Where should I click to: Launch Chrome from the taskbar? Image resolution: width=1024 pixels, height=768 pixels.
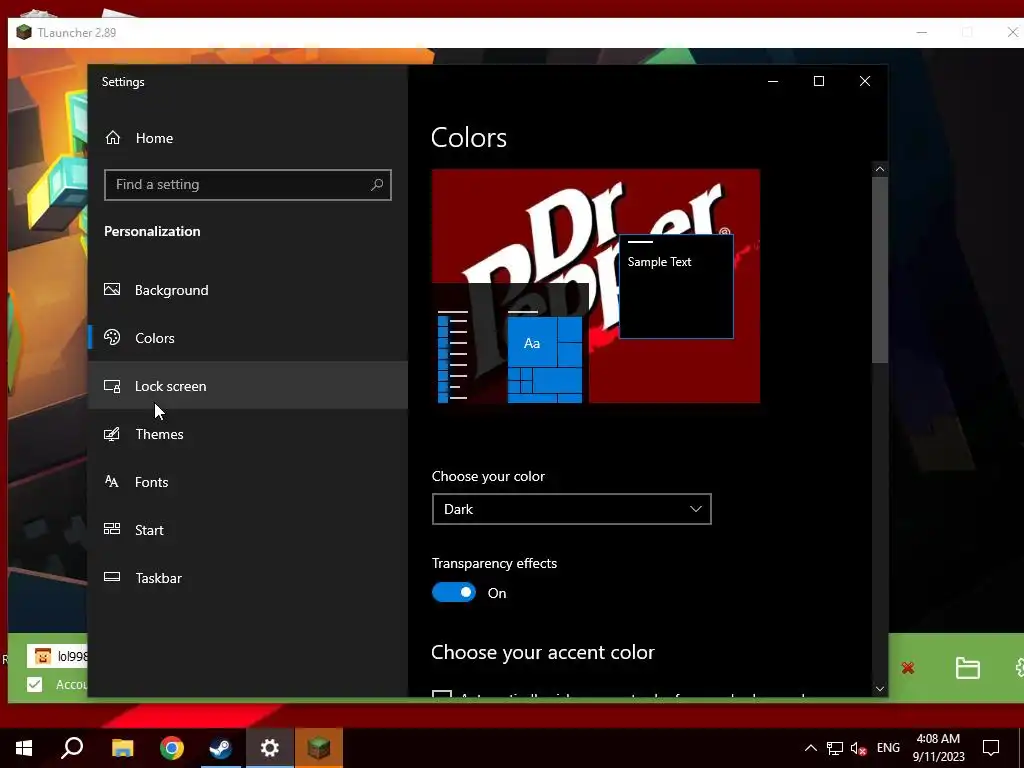pos(172,748)
